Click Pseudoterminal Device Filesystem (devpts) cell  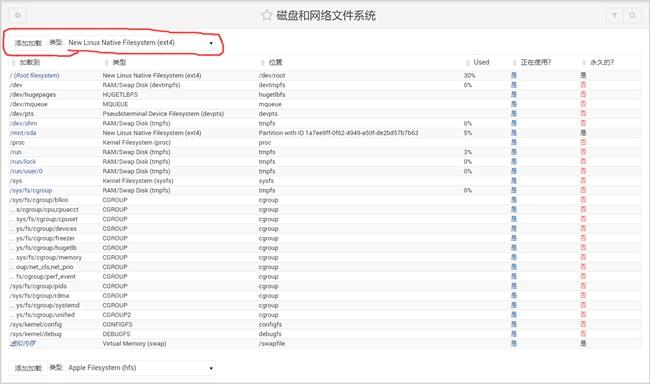tap(163, 114)
